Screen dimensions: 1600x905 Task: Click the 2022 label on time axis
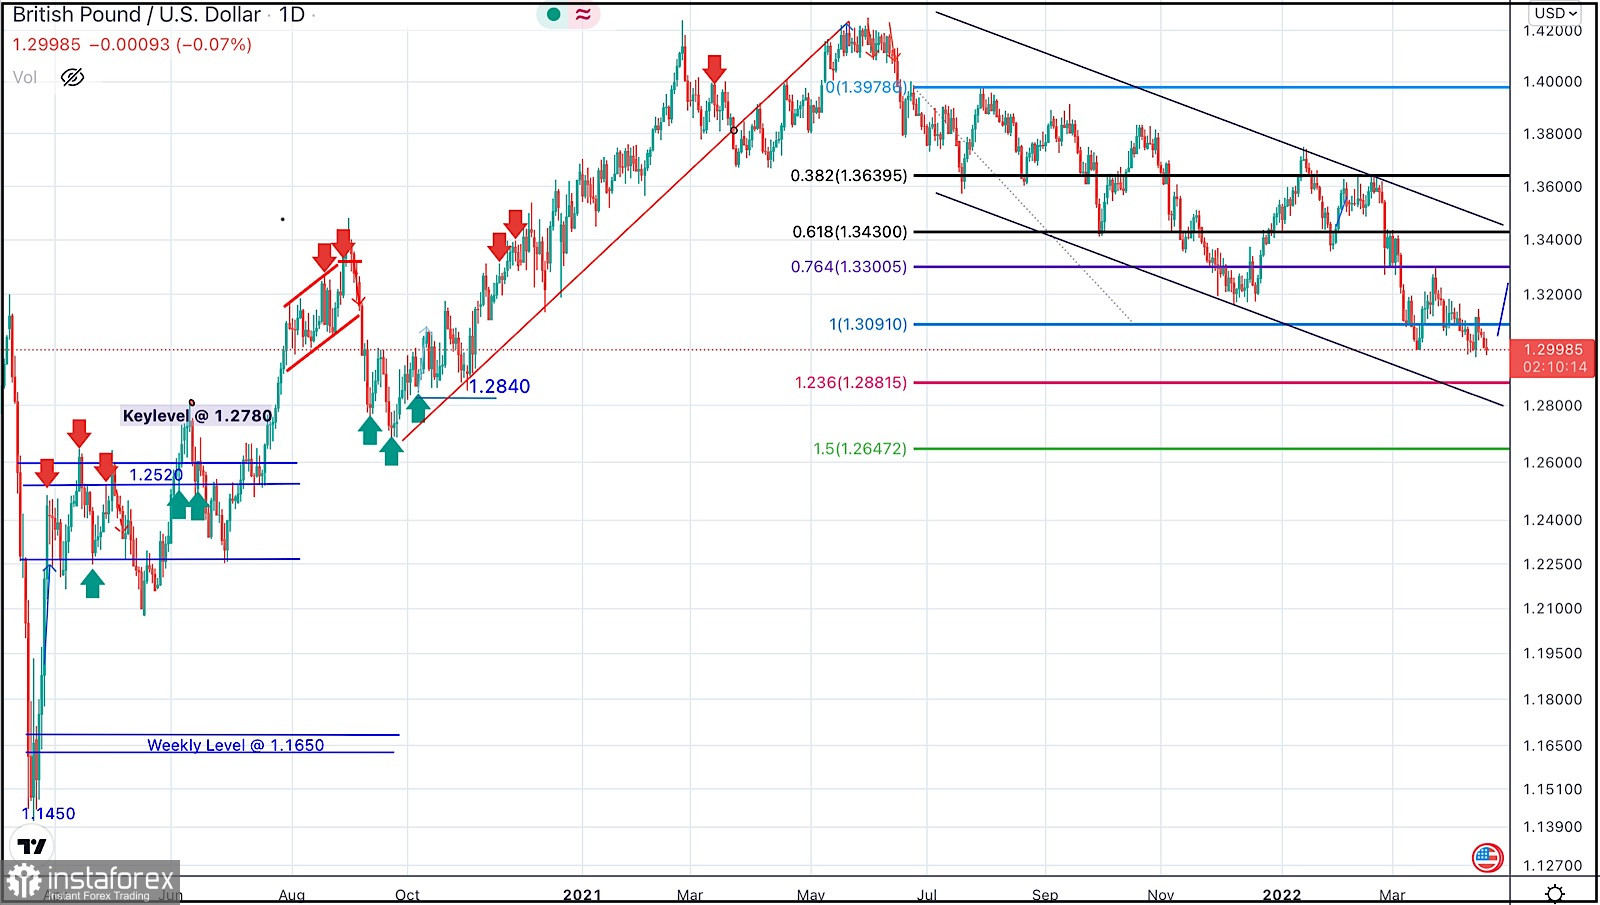tap(1282, 895)
